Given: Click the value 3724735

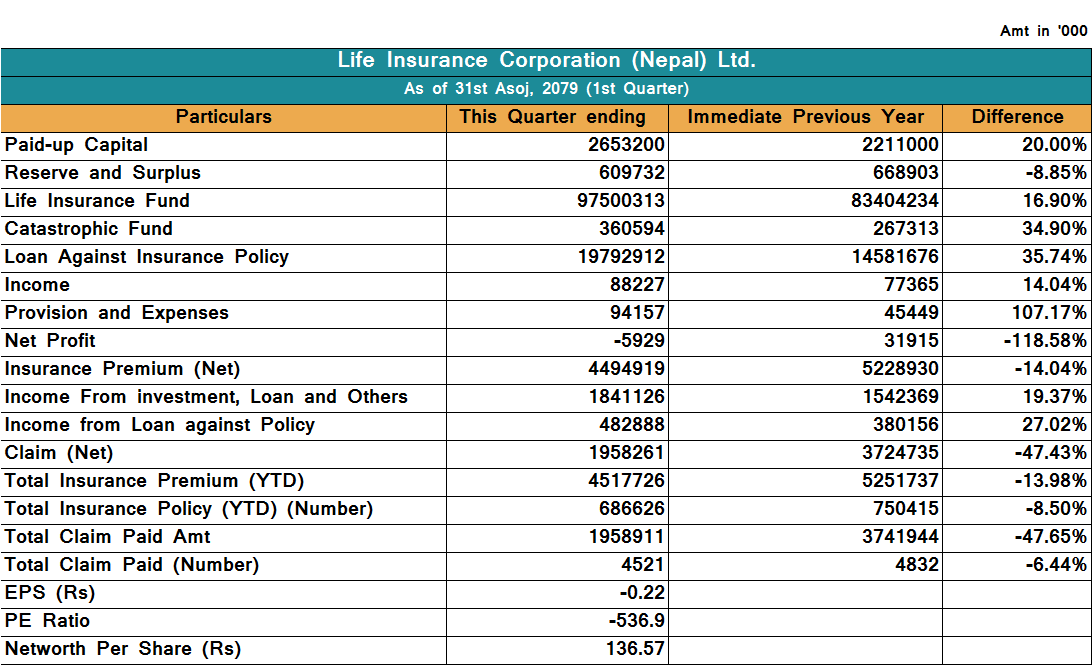Looking at the screenshot, I should [900, 453].
